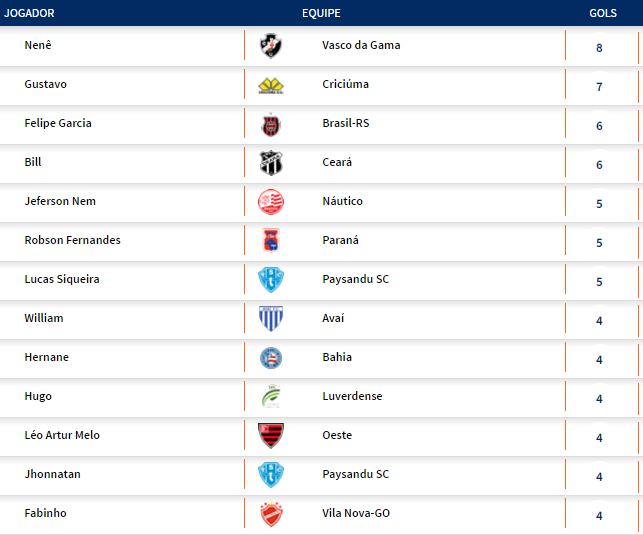The image size is (643, 535).
Task: Click the Náutico club crest
Action: (x=271, y=202)
